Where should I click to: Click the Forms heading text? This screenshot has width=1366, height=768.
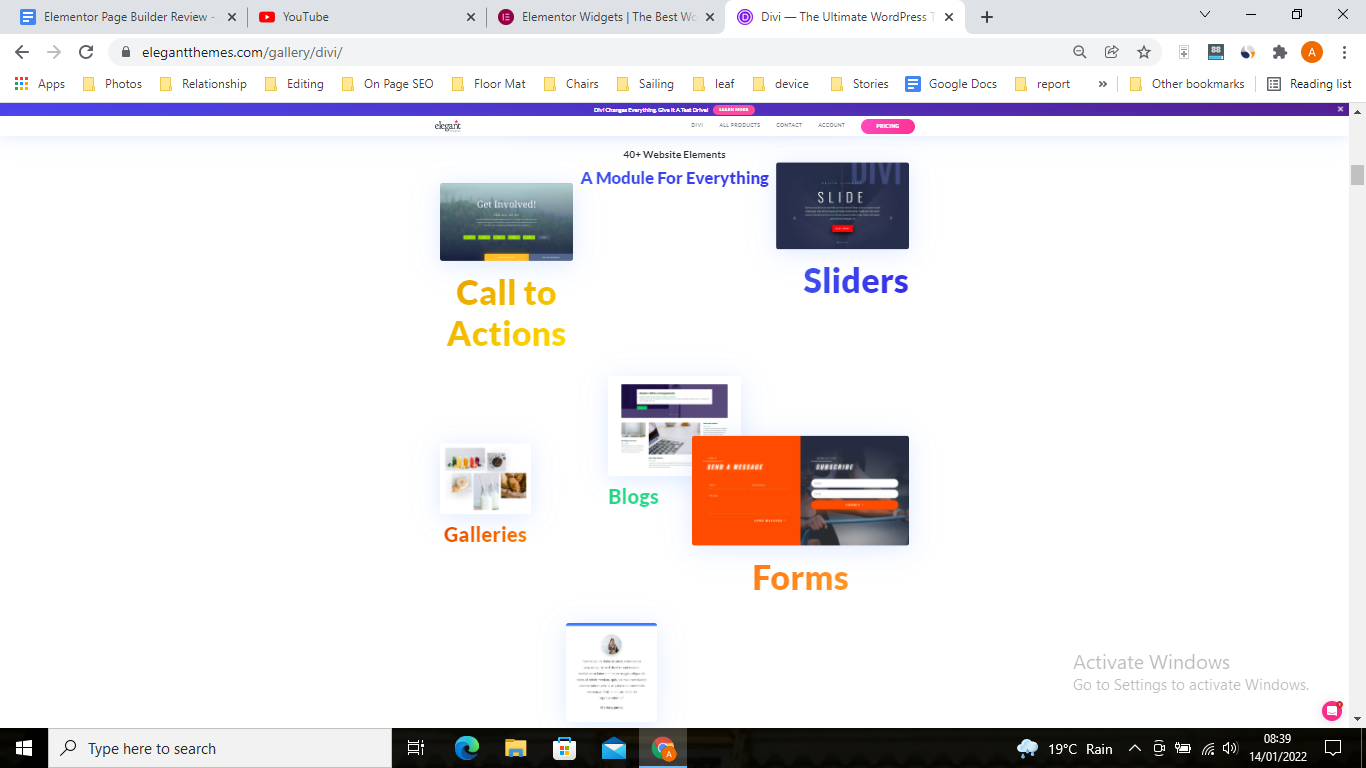pos(800,578)
